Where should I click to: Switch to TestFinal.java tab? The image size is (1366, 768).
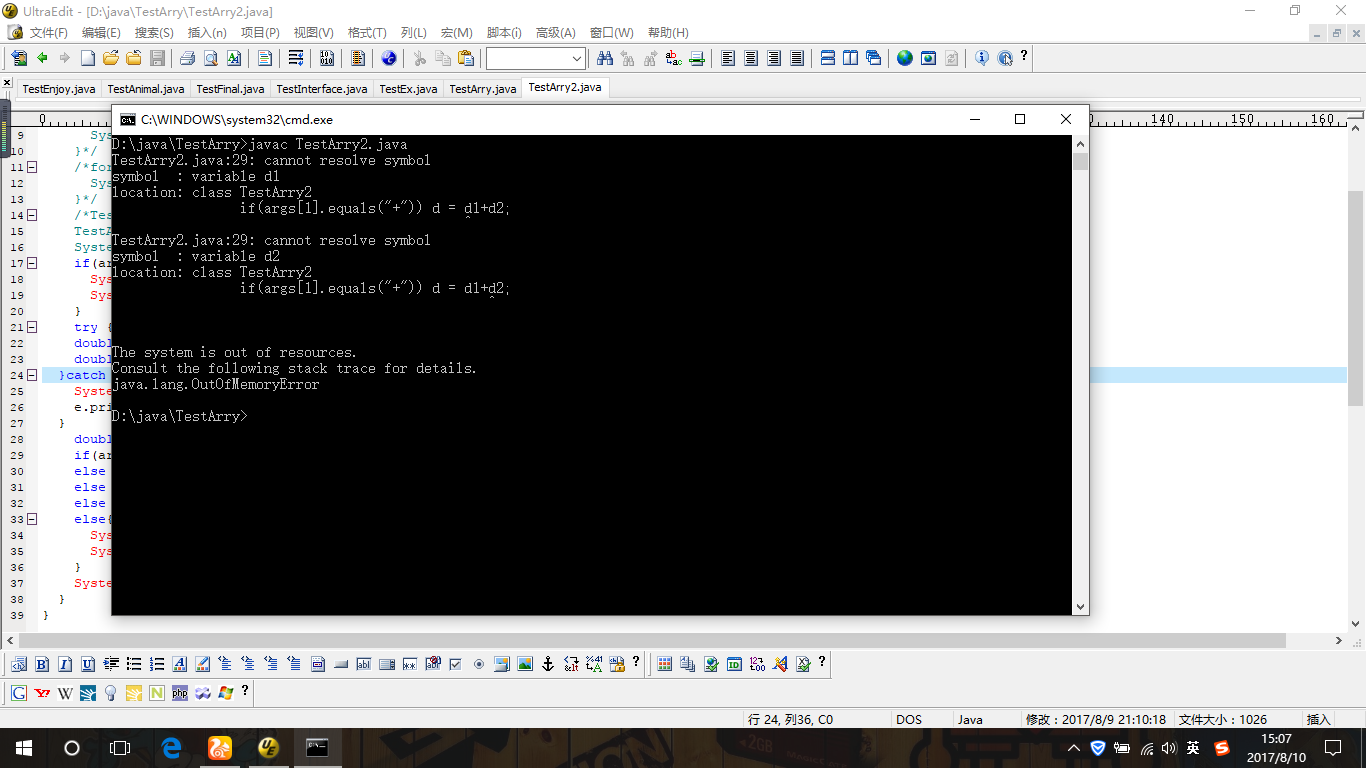tap(230, 89)
